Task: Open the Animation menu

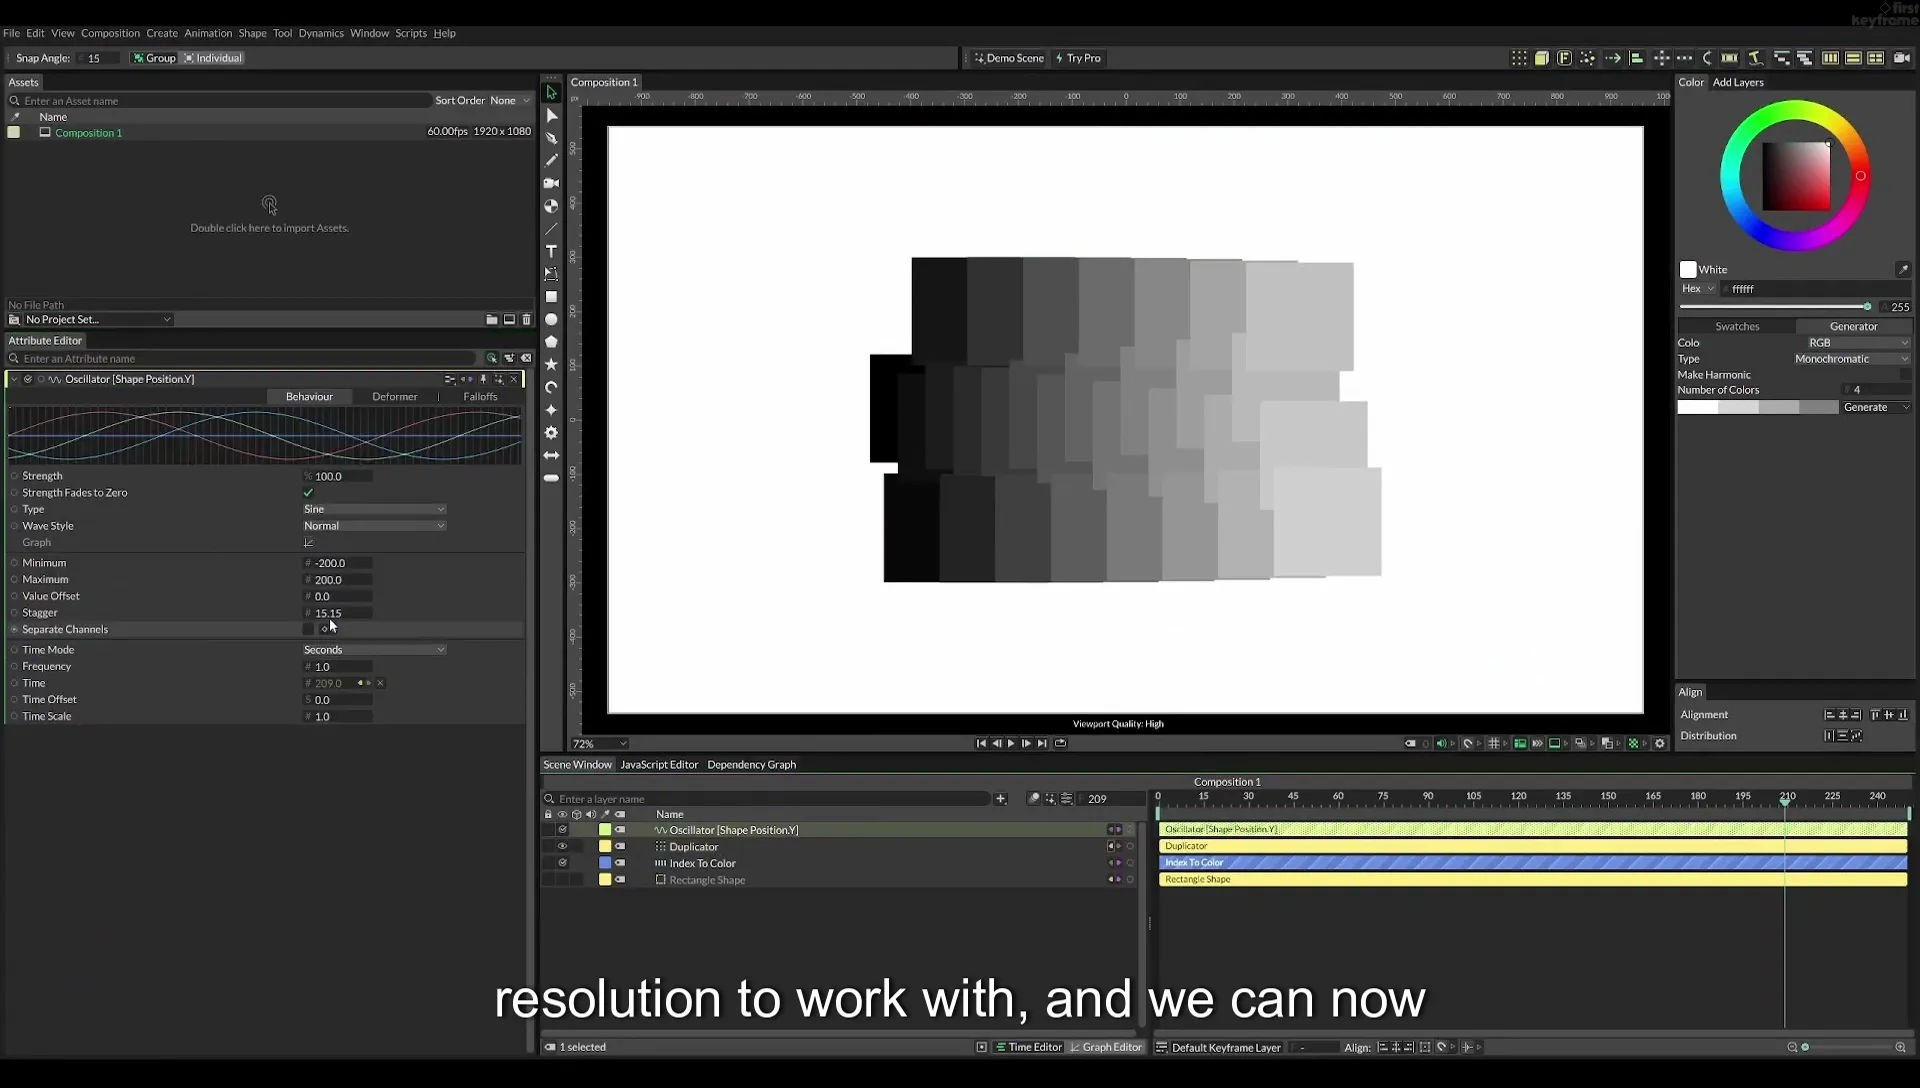Action: pos(208,33)
